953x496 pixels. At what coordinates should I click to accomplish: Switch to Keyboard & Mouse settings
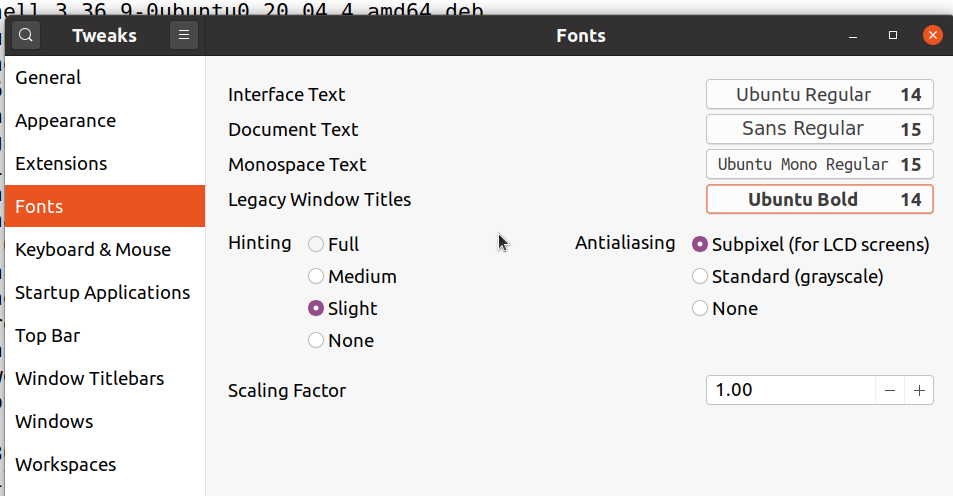pos(93,250)
